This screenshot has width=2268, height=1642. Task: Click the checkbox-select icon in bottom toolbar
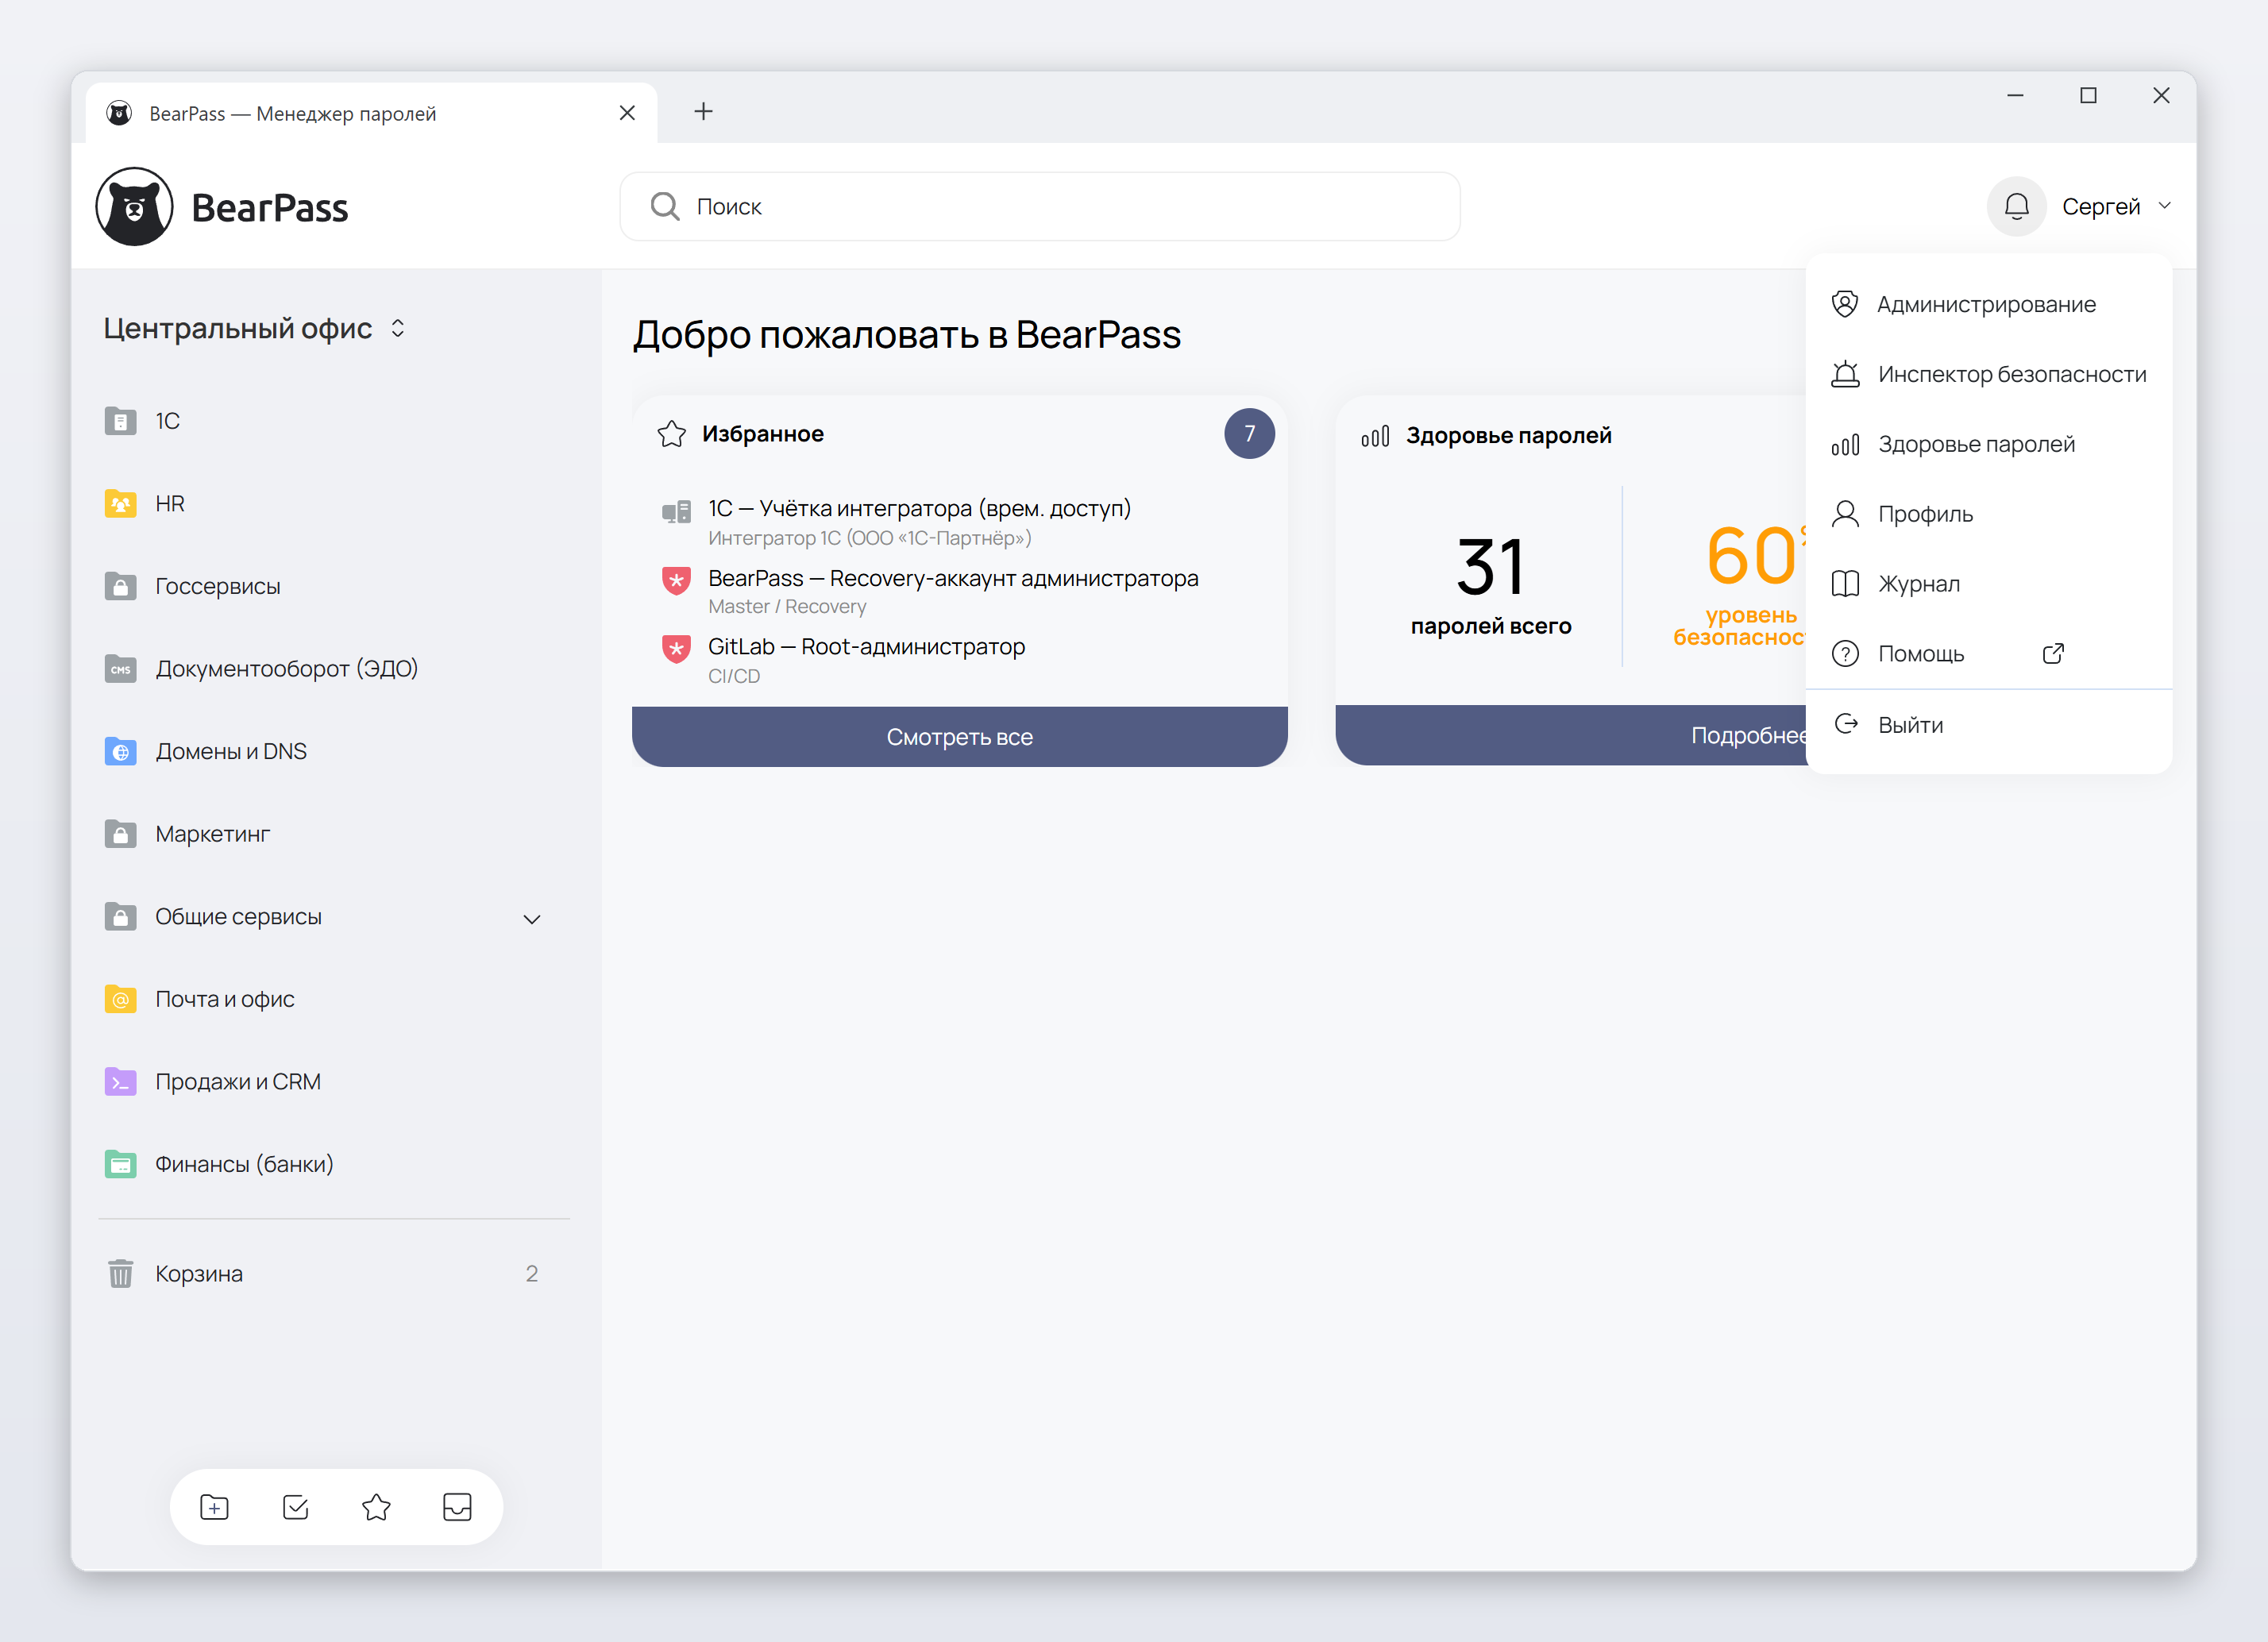(x=295, y=1506)
